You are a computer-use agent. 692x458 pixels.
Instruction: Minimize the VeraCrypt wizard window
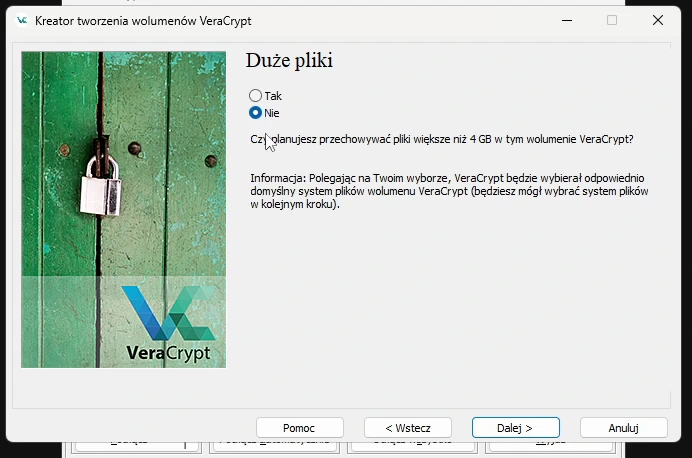point(567,20)
